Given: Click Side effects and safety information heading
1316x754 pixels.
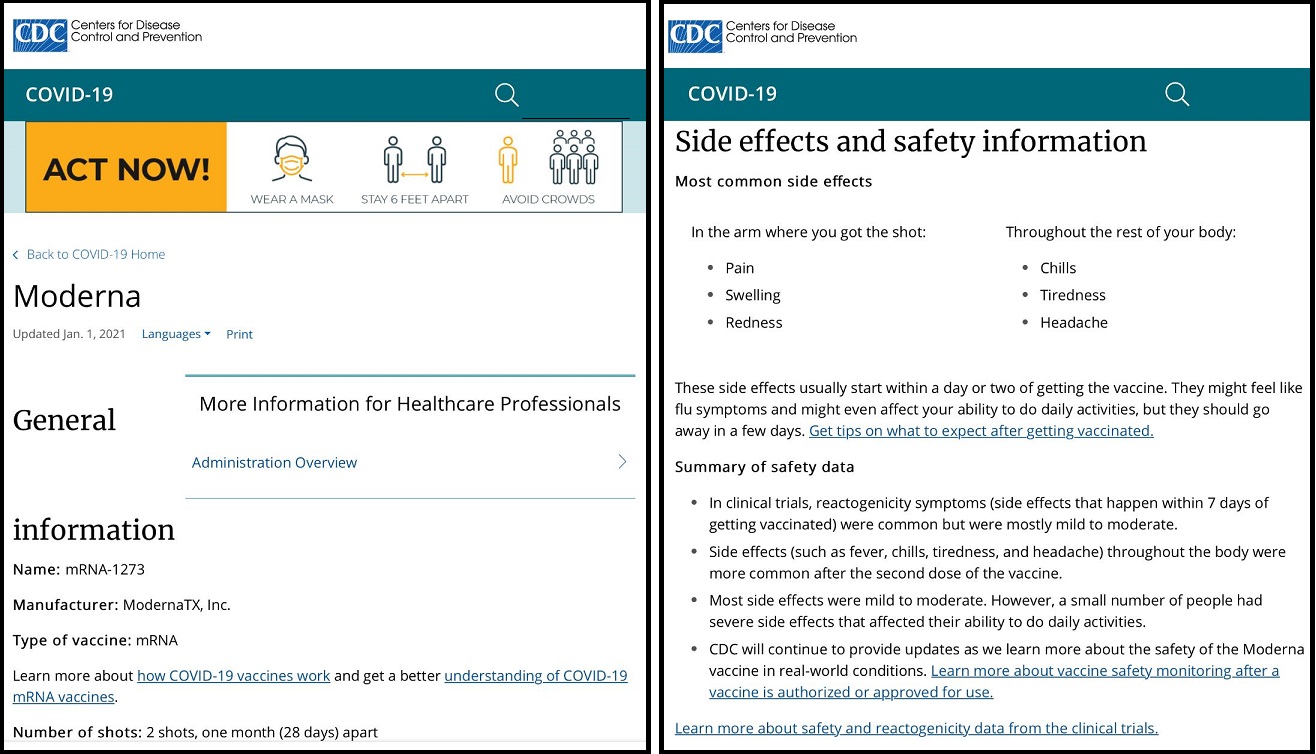Looking at the screenshot, I should (911, 141).
